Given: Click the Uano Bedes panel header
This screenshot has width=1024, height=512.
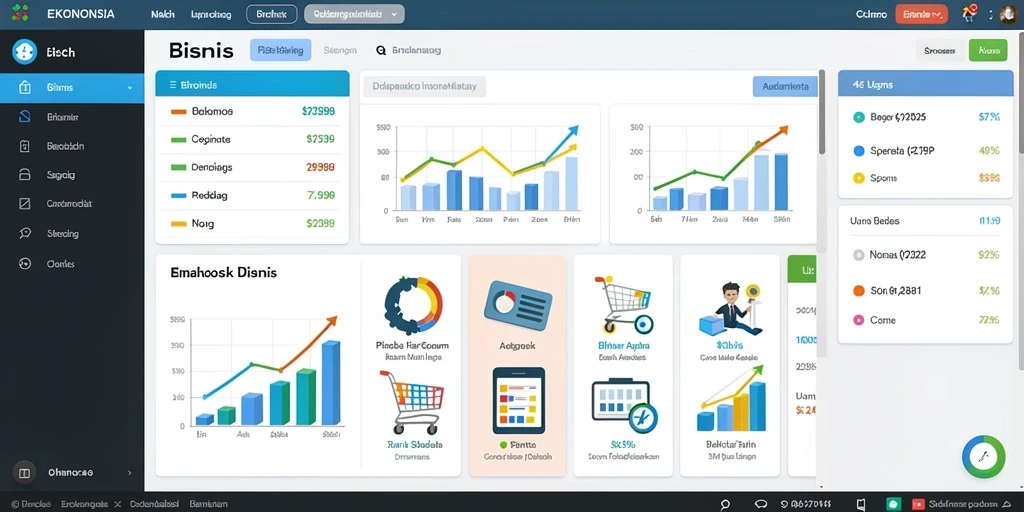Looking at the screenshot, I should tap(924, 221).
